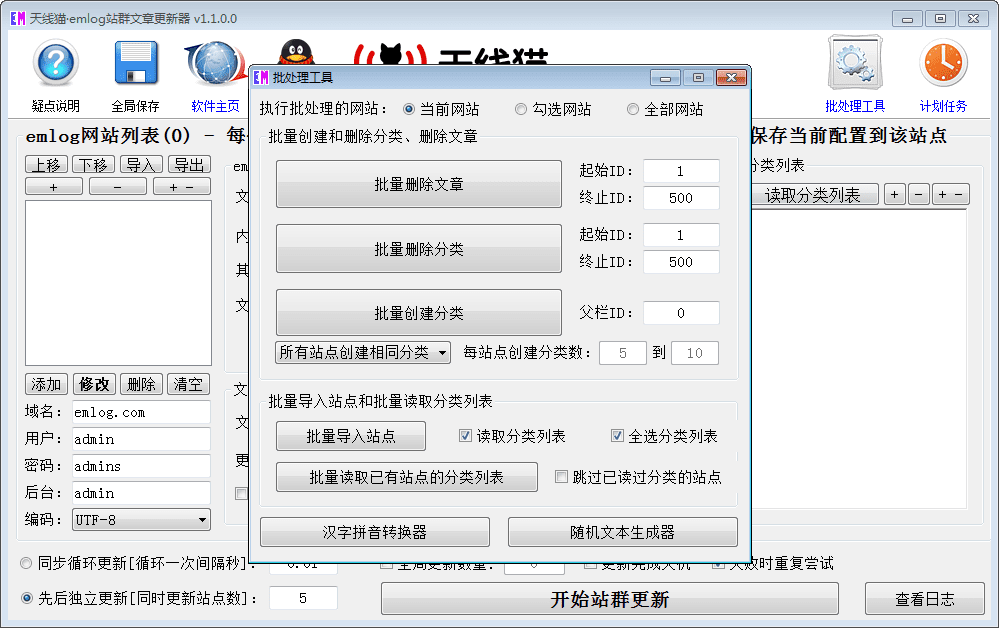
Task: Edit 同时更新站点数 field showing 5
Action: [303, 598]
